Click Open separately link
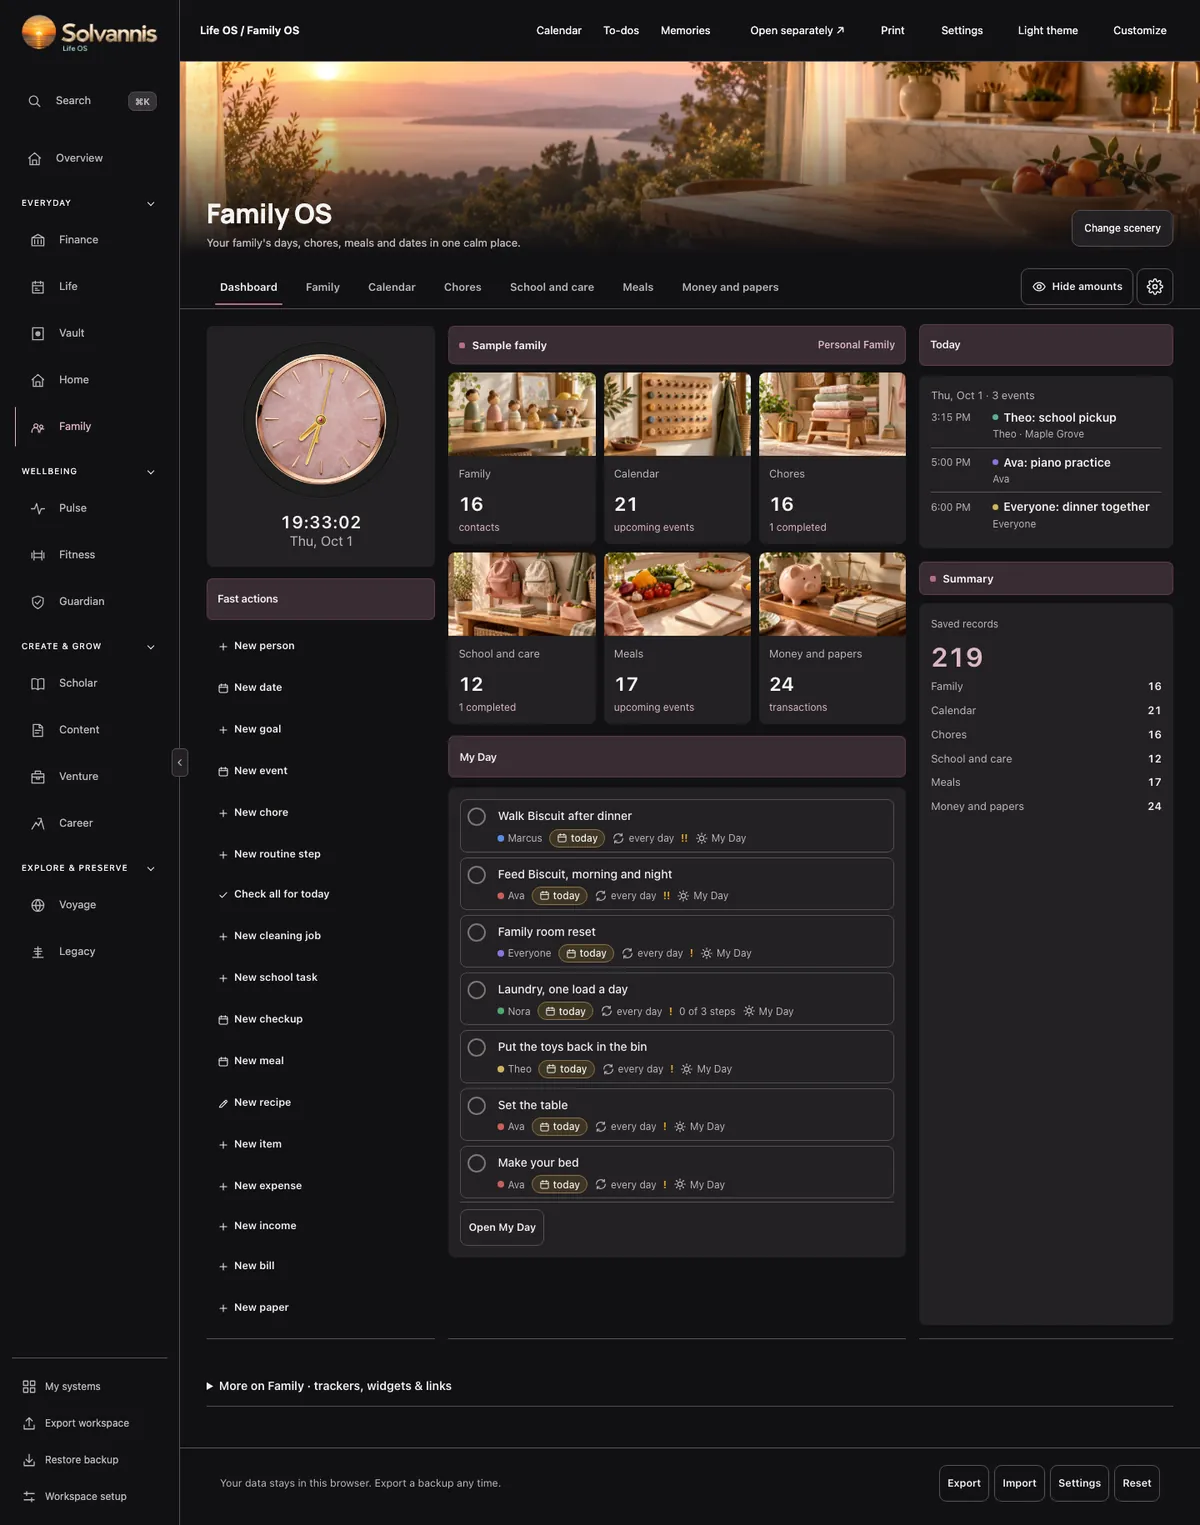This screenshot has width=1200, height=1525. 797,31
